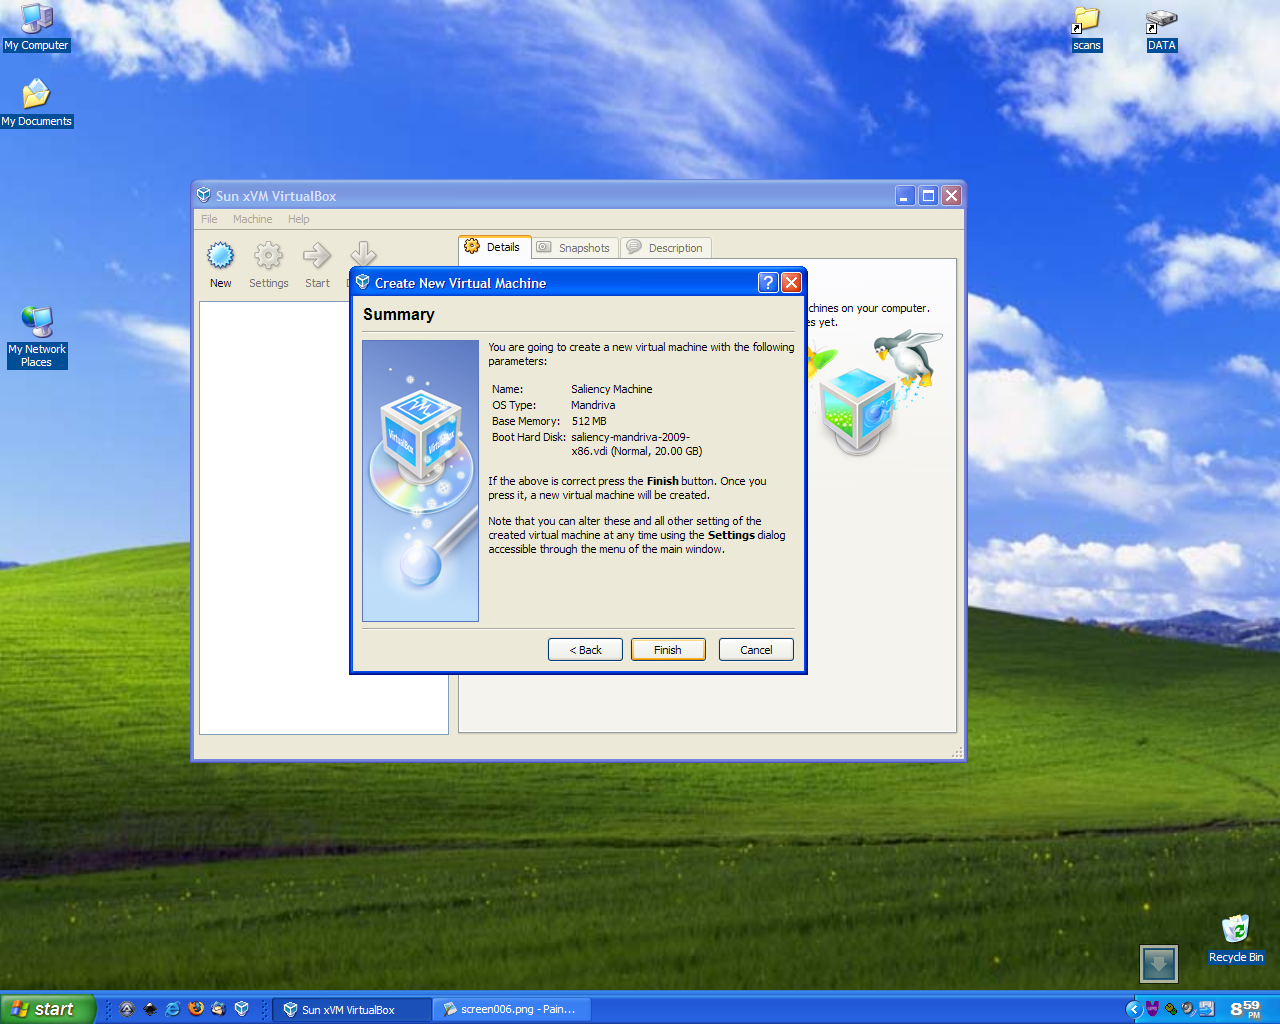Click the gray down-arrow Discard toolbar icon
This screenshot has height=1024, width=1280.
click(x=363, y=254)
